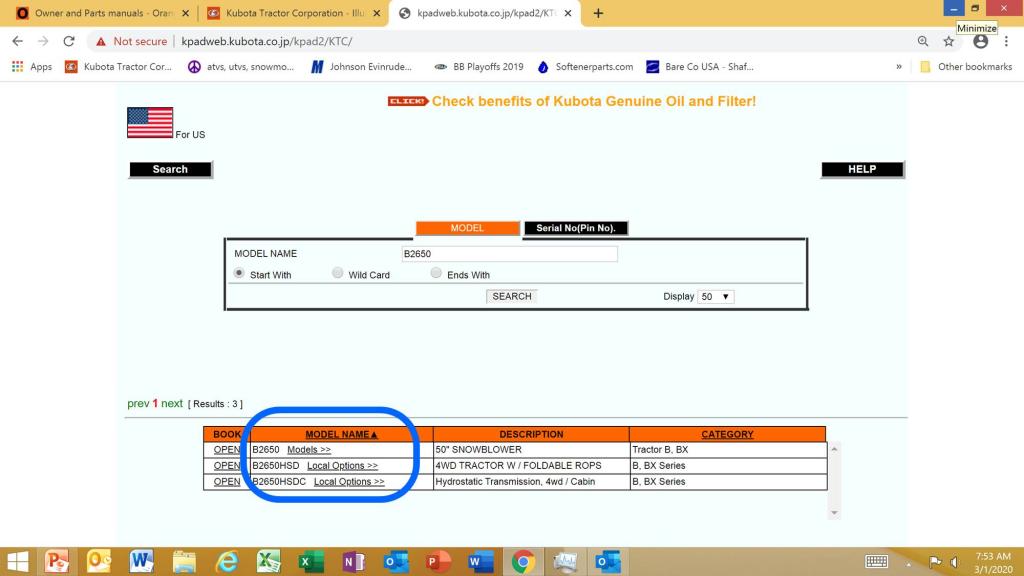Select Start With radio option
This screenshot has width=1024, height=576.
(x=239, y=274)
